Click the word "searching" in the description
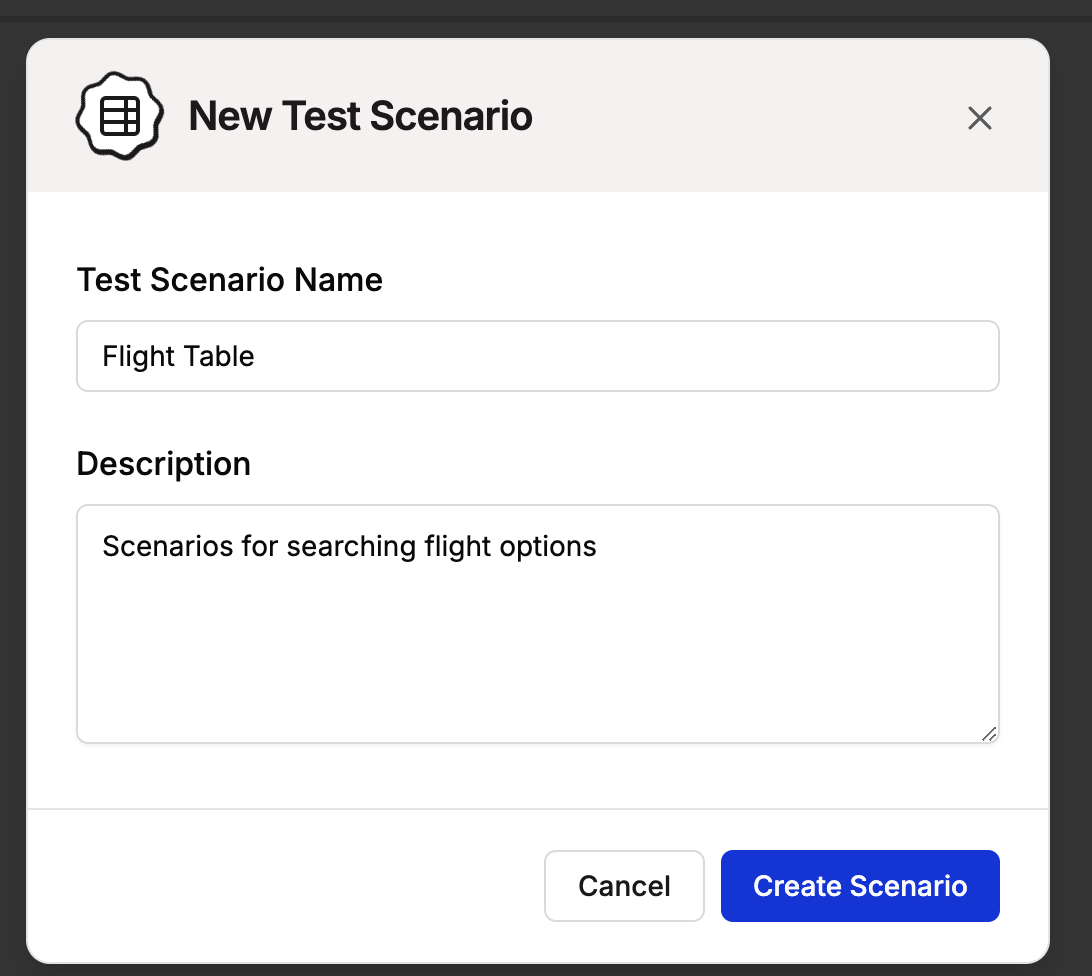 (x=351, y=547)
